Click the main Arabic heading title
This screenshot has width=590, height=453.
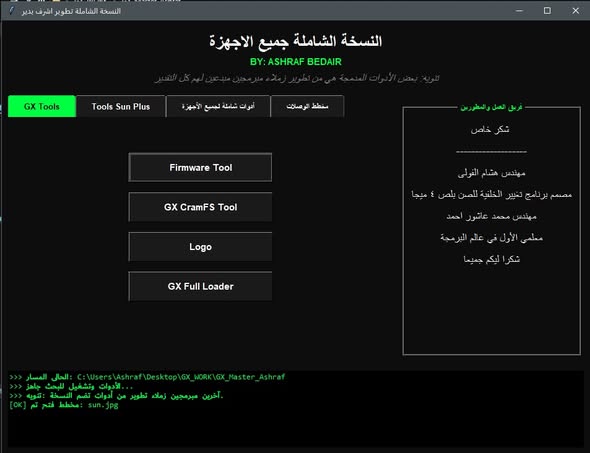click(296, 41)
